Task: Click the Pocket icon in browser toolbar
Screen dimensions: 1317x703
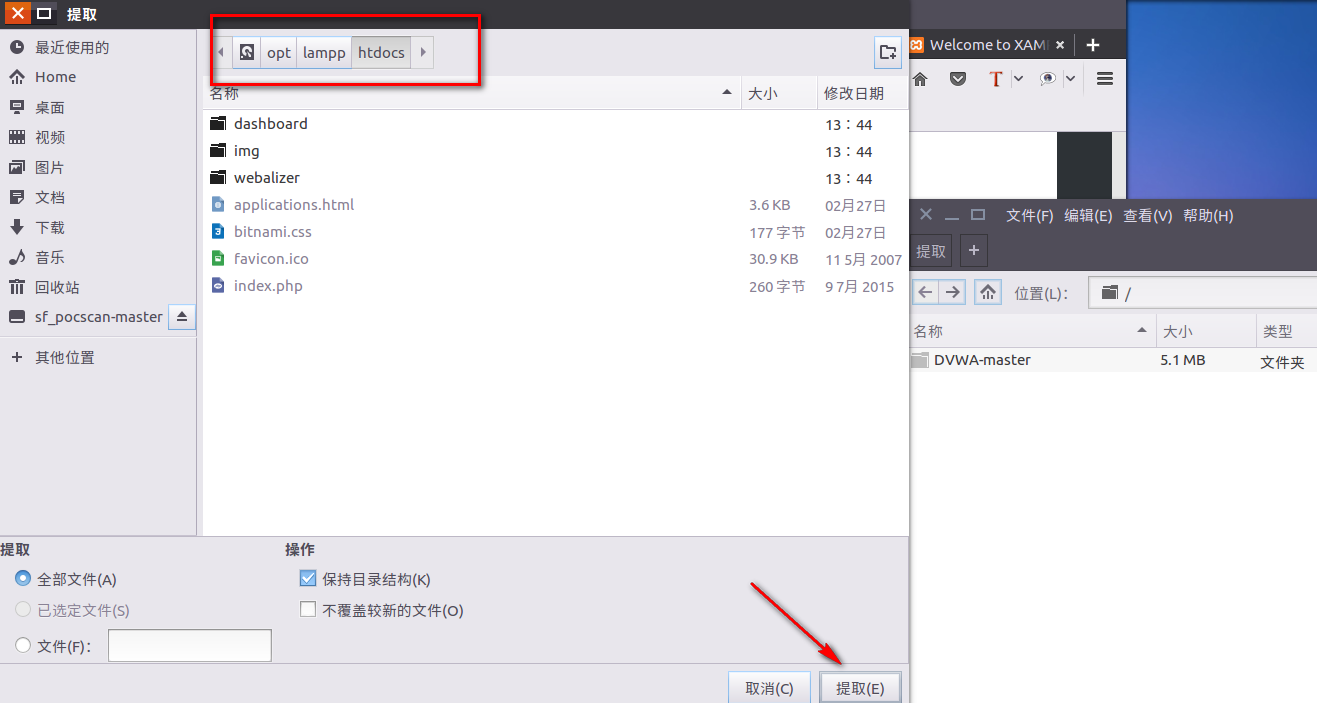Action: tap(958, 79)
